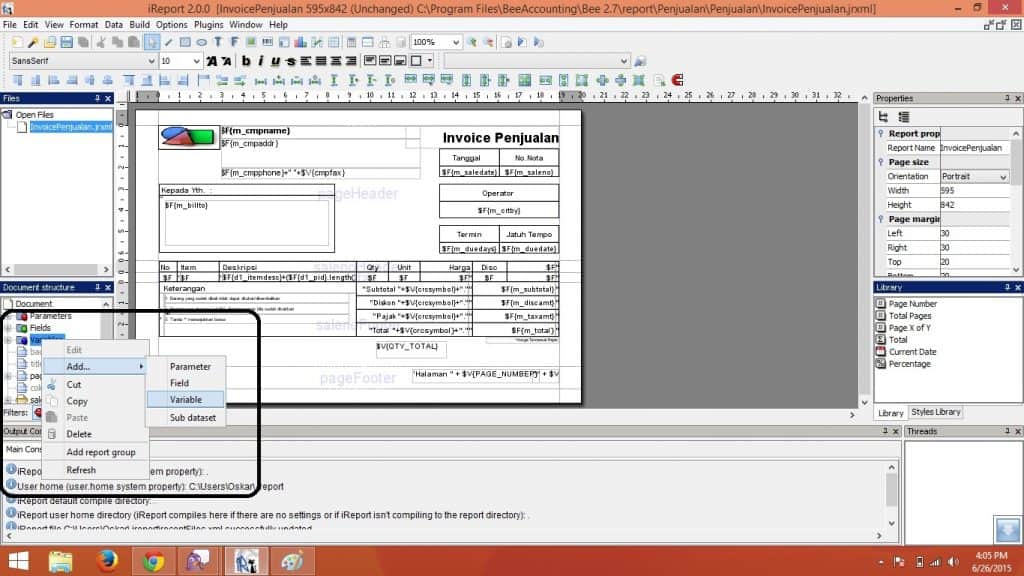Select the Text Field tool
1024x576 pixels.
pos(234,42)
